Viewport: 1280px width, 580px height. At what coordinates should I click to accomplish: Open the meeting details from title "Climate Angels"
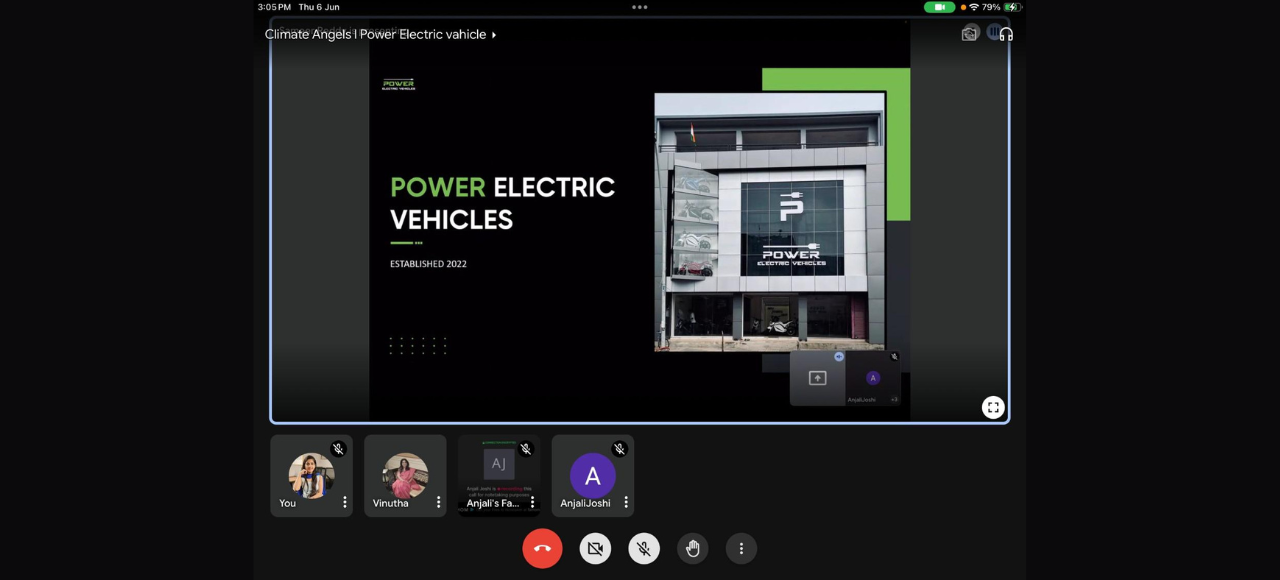[x=380, y=34]
